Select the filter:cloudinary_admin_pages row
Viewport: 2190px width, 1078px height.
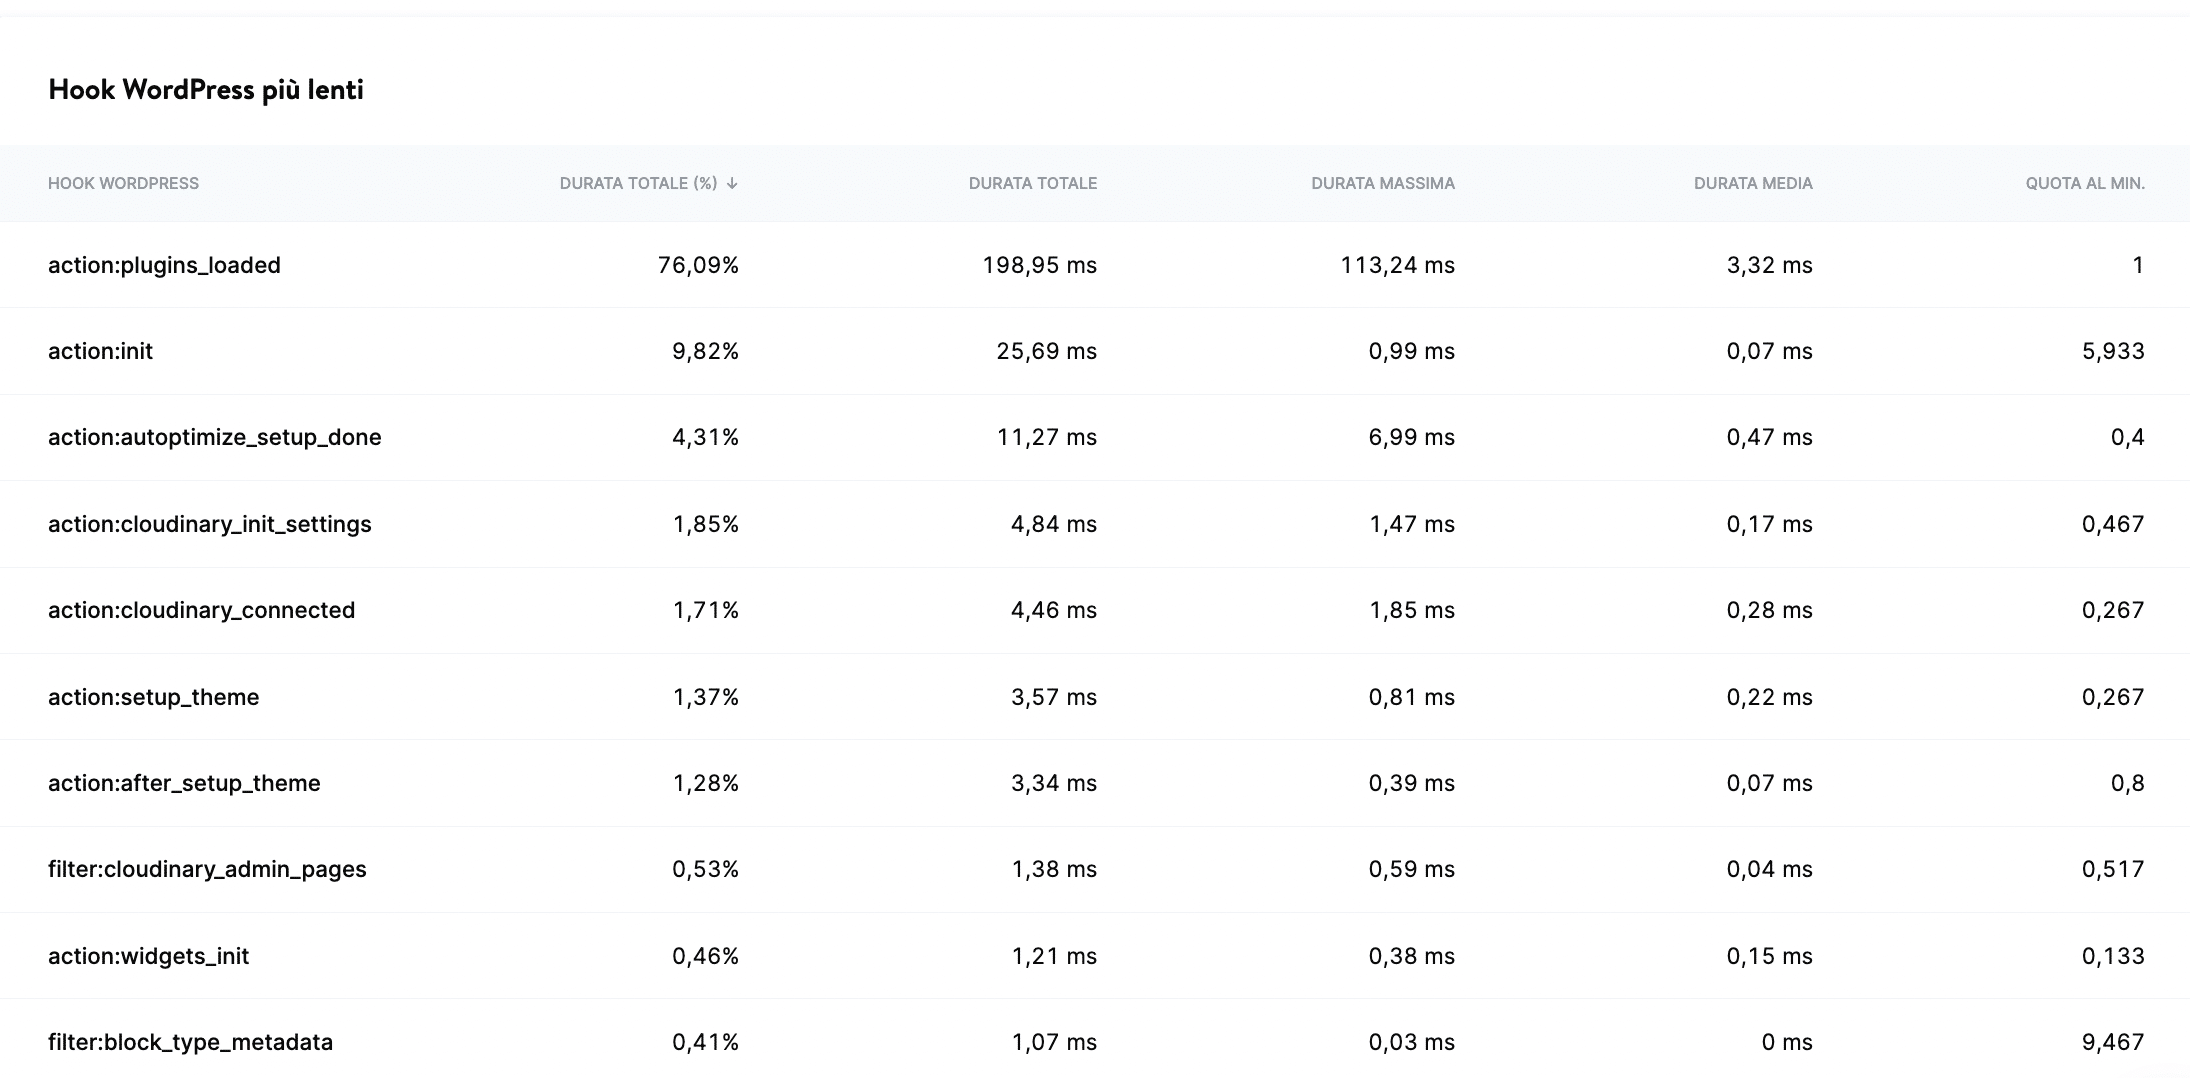pyautogui.click(x=207, y=869)
